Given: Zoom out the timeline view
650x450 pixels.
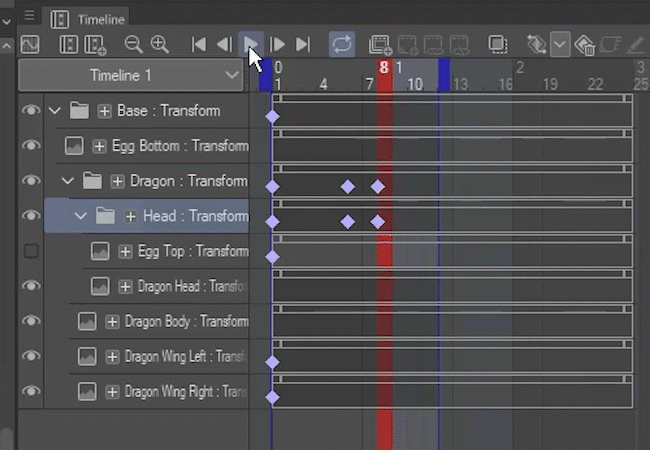Looking at the screenshot, I should [x=133, y=44].
